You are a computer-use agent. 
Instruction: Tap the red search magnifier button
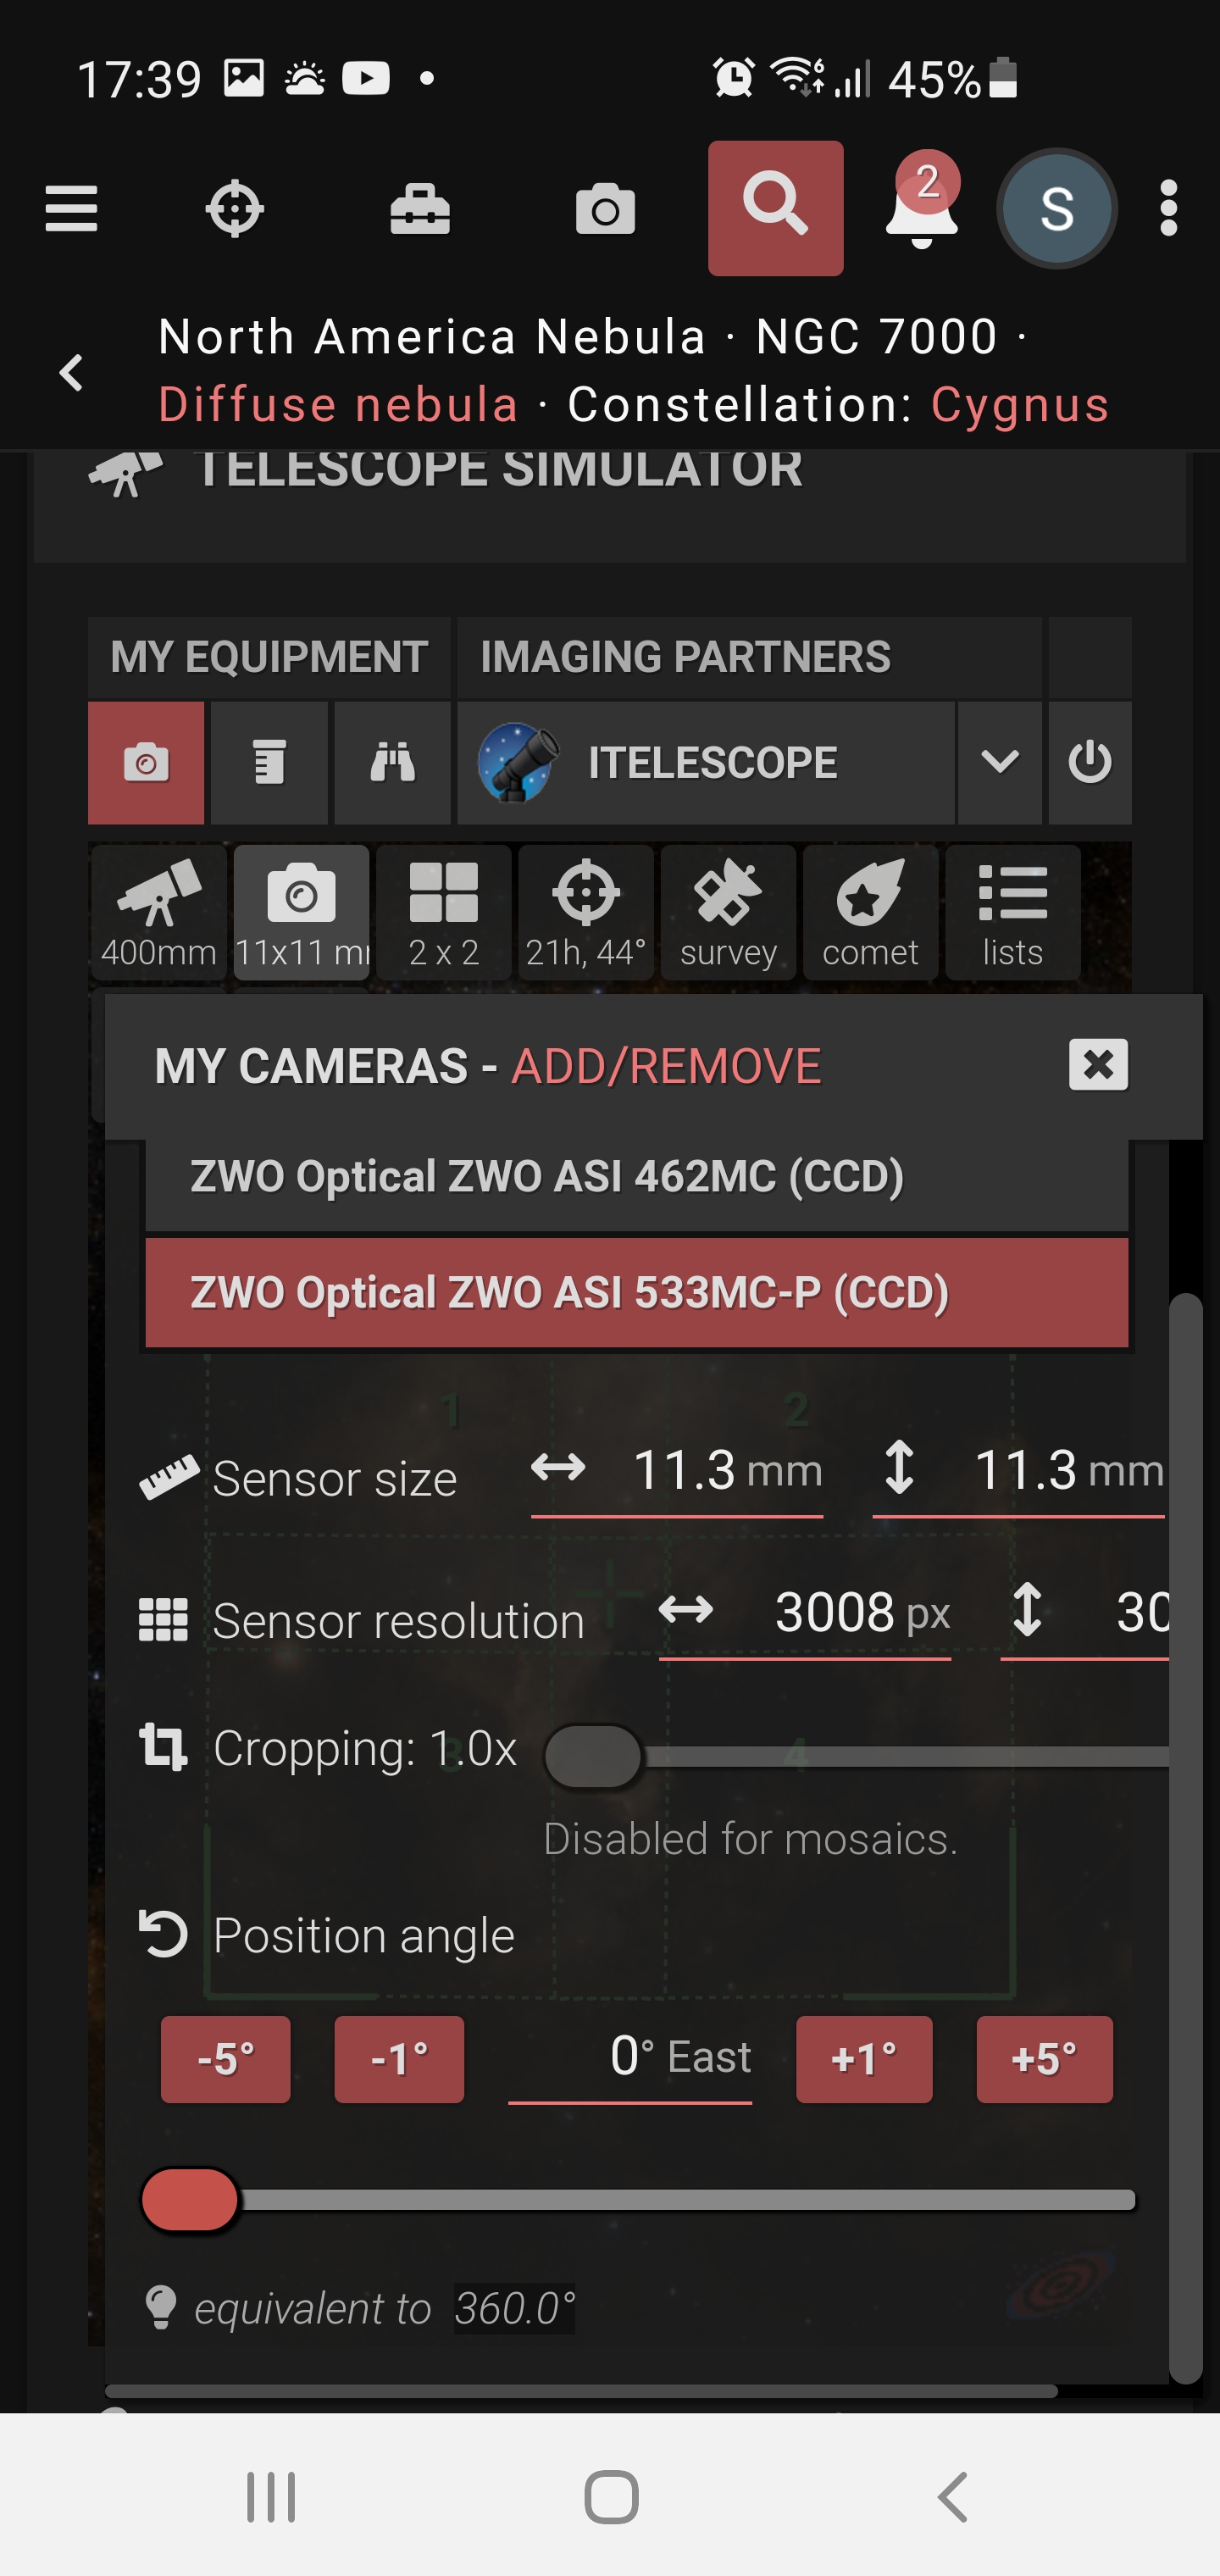(775, 208)
